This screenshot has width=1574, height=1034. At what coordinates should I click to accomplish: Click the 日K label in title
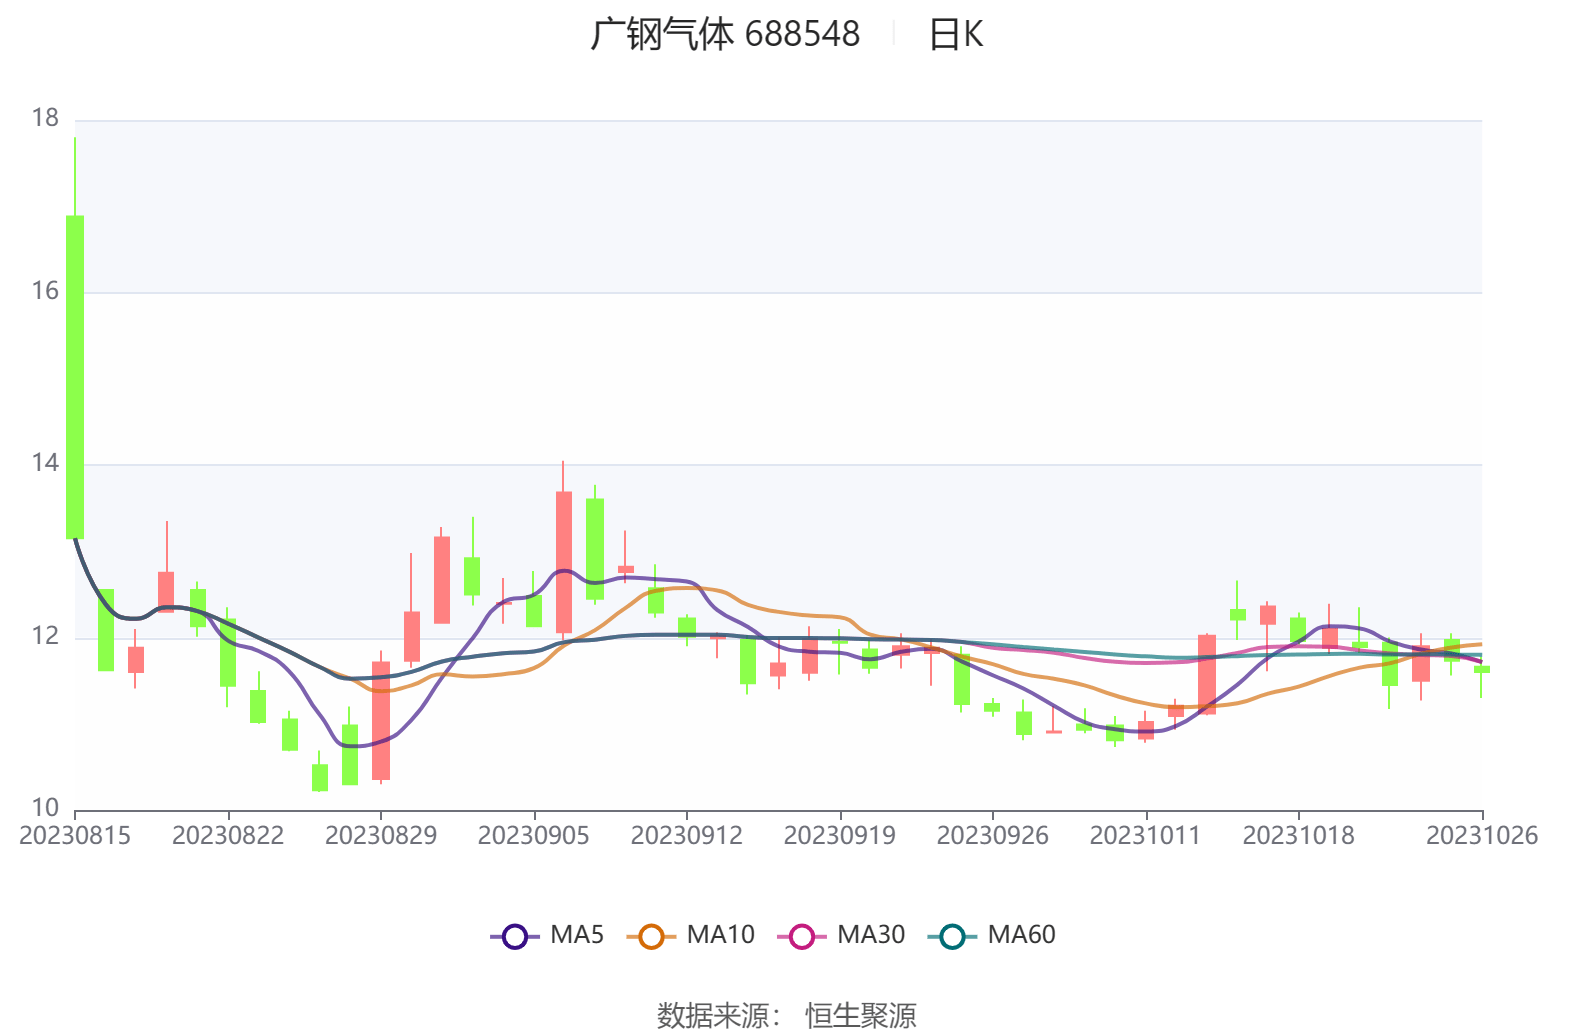[956, 35]
